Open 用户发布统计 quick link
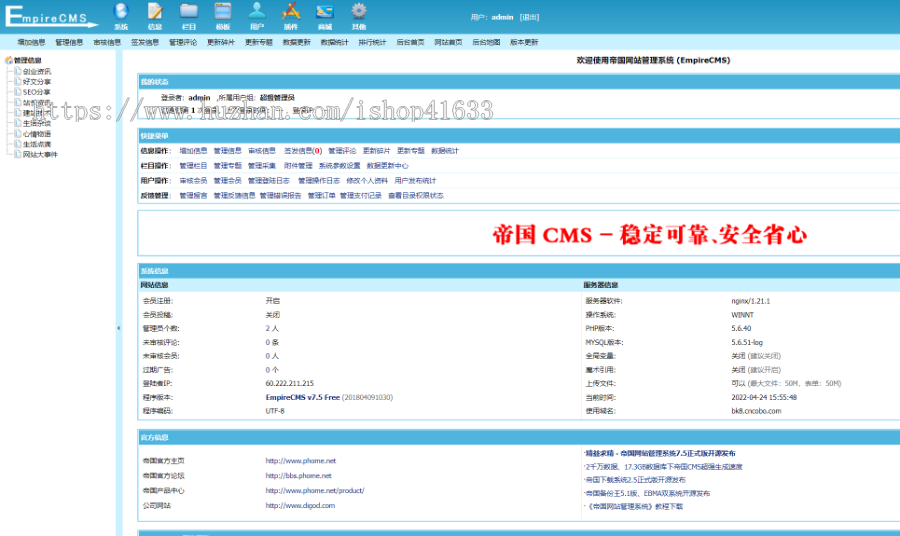This screenshot has width=900, height=536. pos(415,181)
